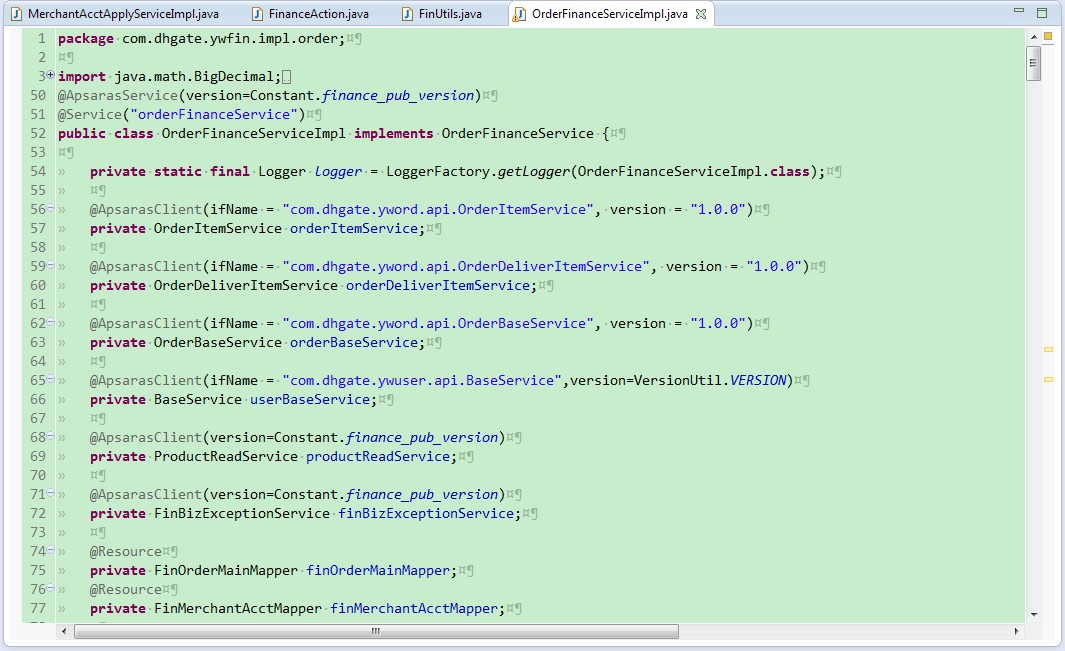Click the package name com.dhgate.ywfin.impl.order
This screenshot has height=651, width=1065.
click(229, 39)
